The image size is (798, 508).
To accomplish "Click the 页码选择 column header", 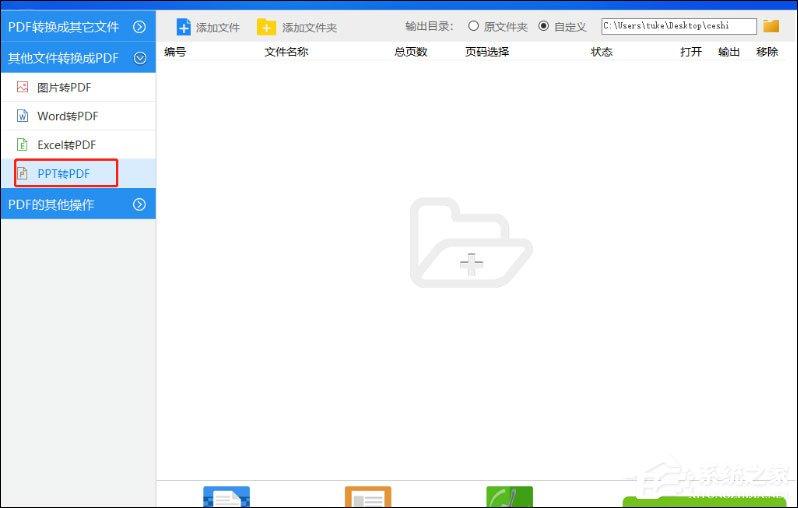I will [487, 51].
